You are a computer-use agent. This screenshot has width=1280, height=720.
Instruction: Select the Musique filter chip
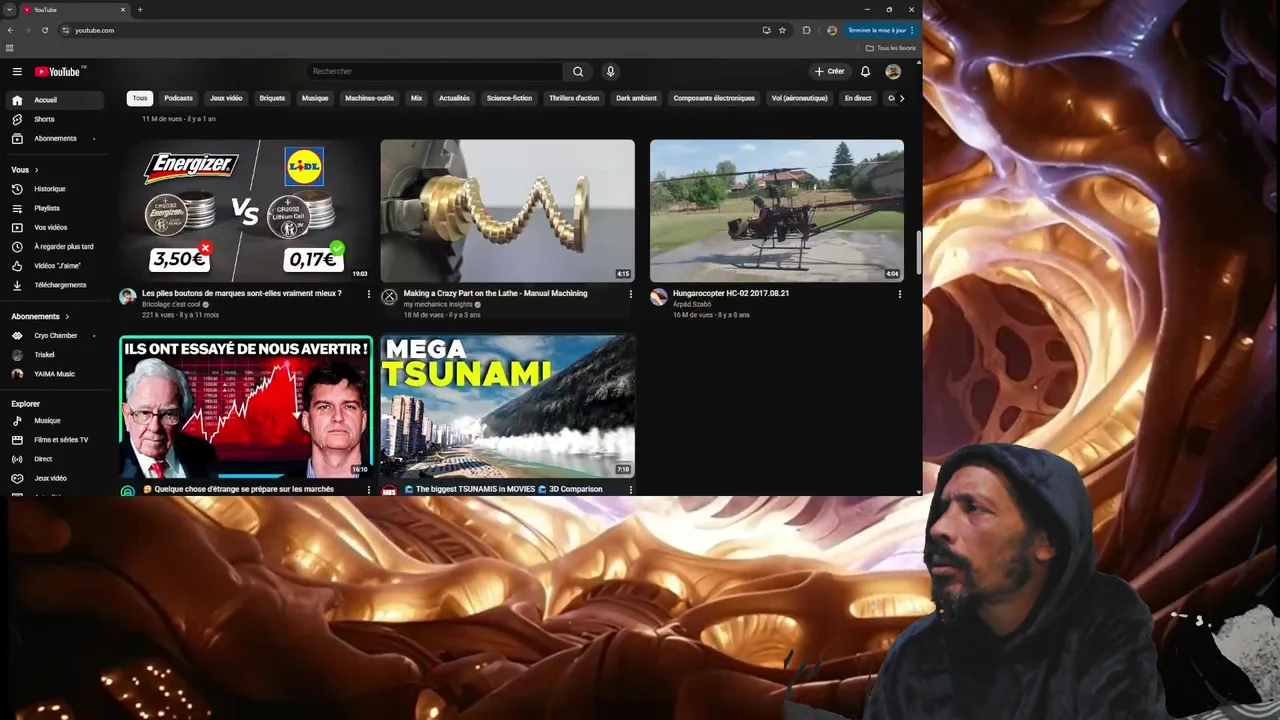315,98
